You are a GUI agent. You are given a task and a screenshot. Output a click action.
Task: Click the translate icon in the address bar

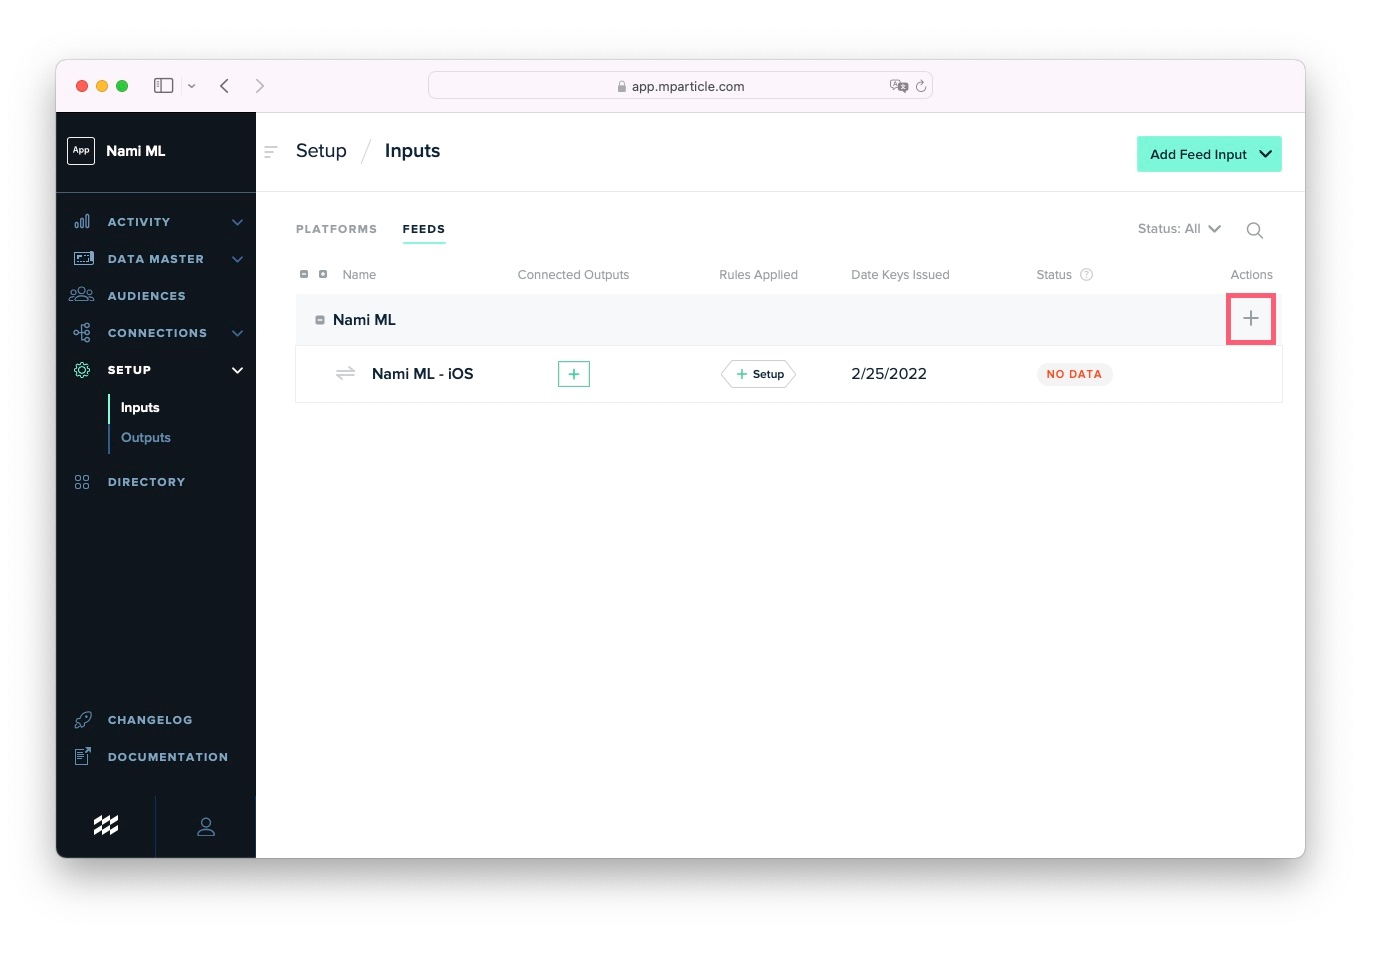click(899, 86)
